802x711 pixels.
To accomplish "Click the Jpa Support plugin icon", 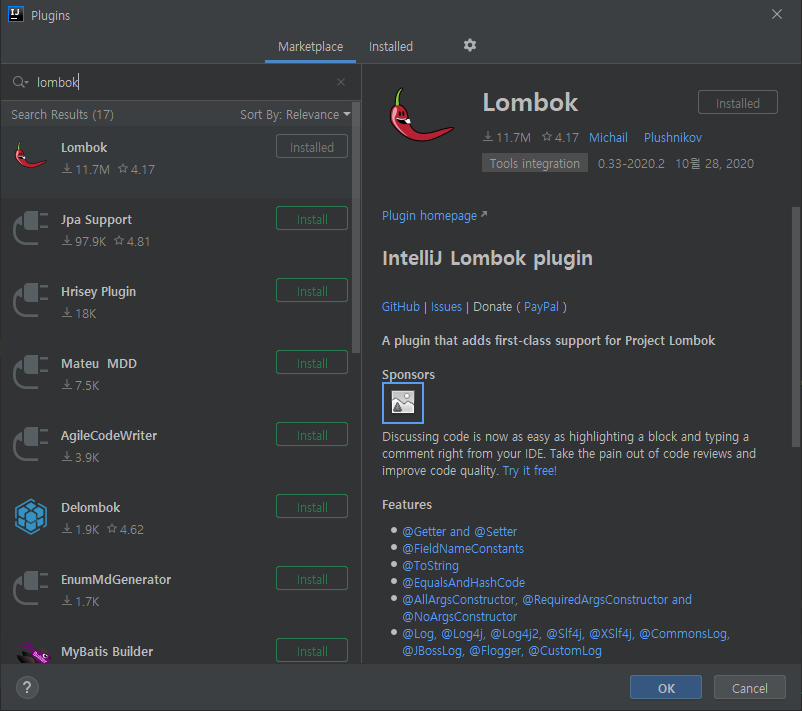I will click(x=31, y=228).
